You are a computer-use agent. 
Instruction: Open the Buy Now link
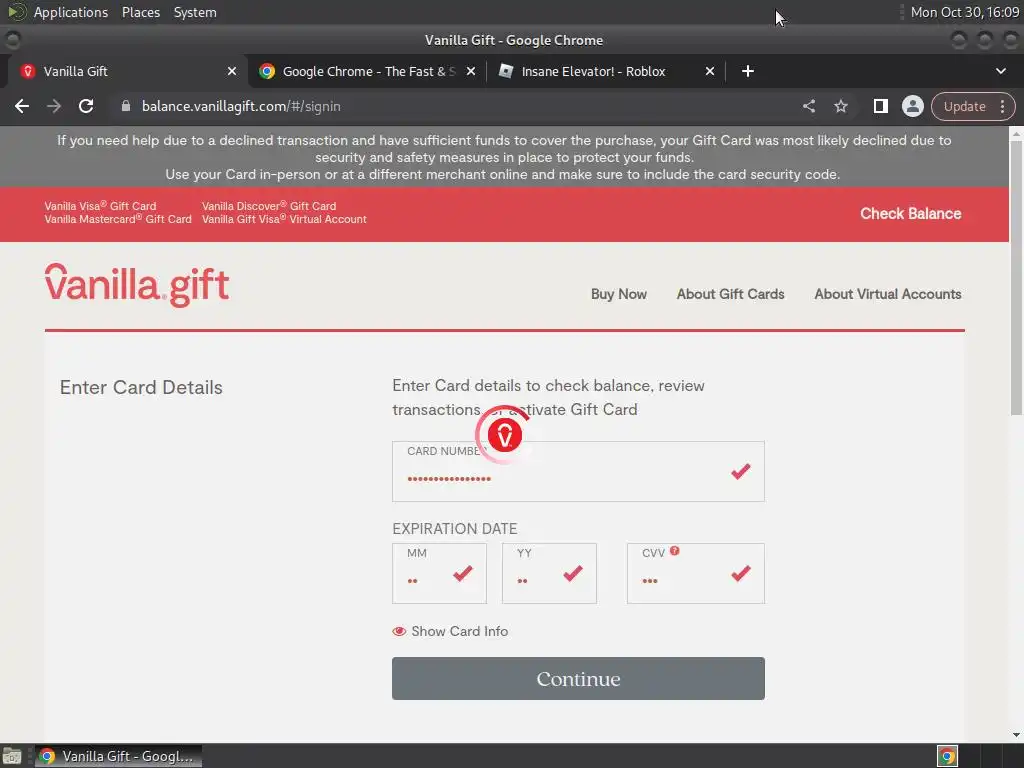(x=618, y=294)
